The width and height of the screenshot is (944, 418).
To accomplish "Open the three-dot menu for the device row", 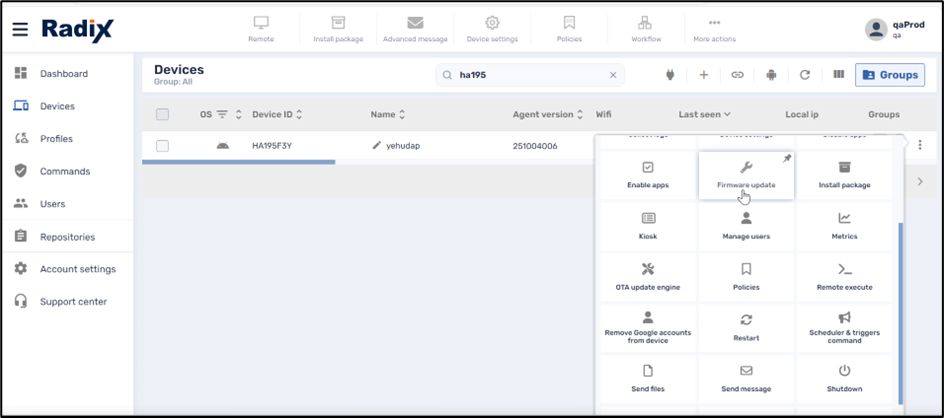I will click(x=920, y=146).
